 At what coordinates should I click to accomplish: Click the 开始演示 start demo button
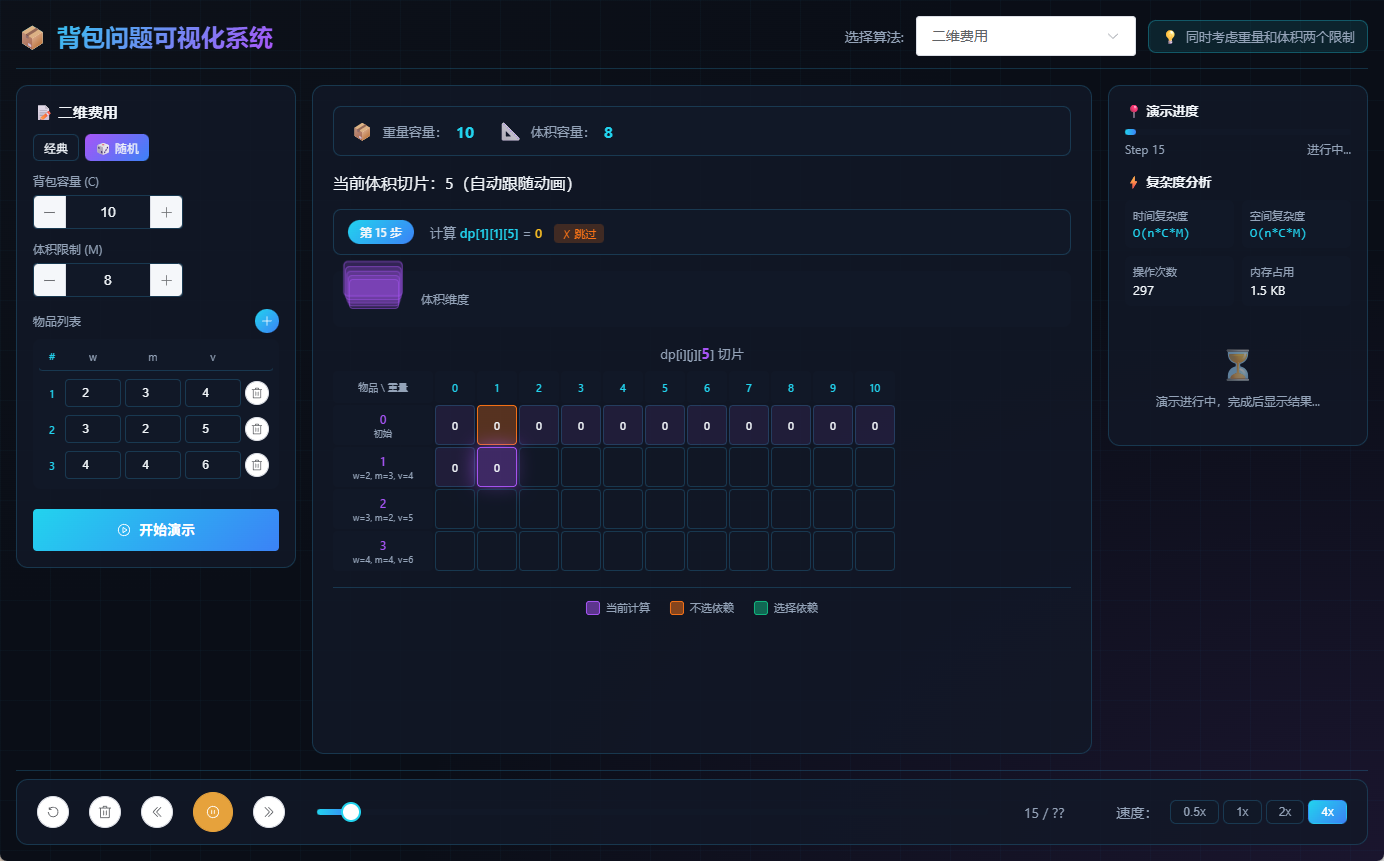tap(156, 530)
